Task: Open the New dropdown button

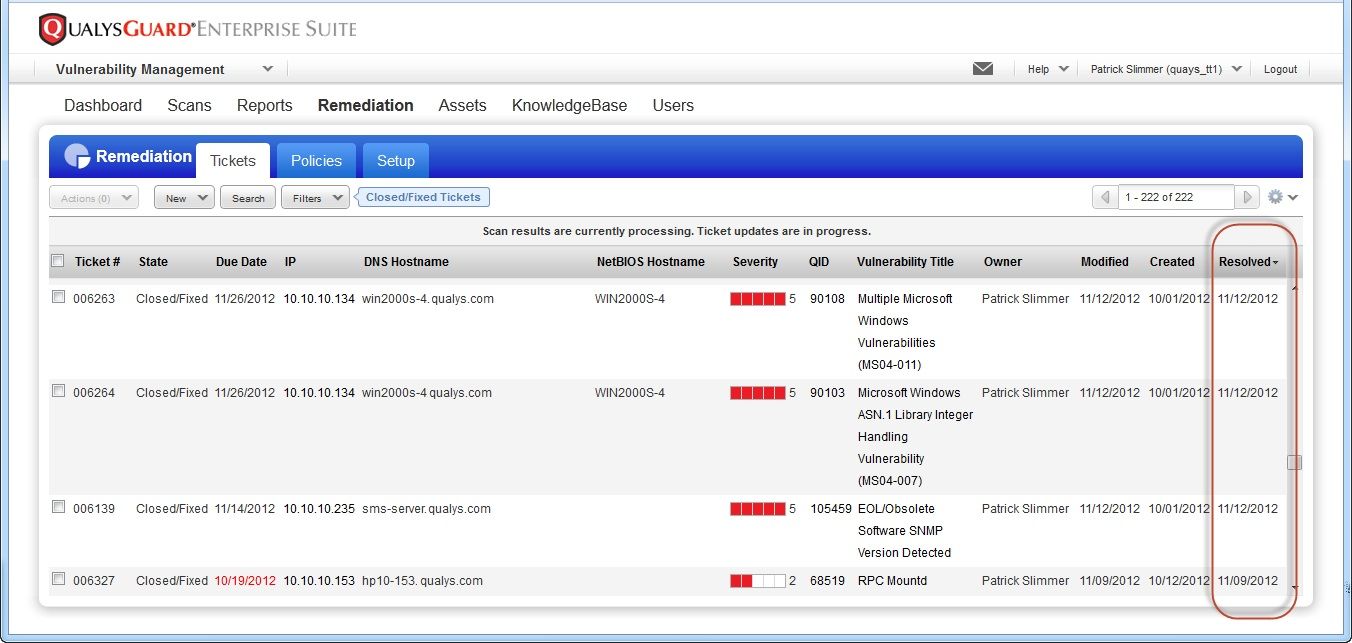Action: (x=184, y=198)
